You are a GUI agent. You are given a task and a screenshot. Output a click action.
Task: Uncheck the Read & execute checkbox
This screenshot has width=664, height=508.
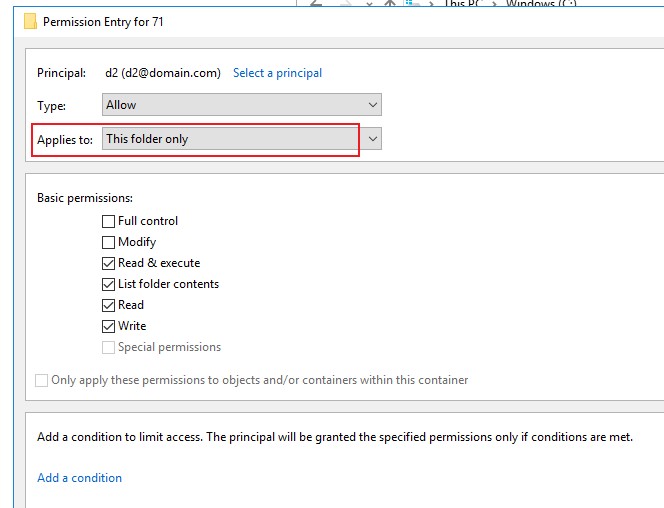pos(108,263)
